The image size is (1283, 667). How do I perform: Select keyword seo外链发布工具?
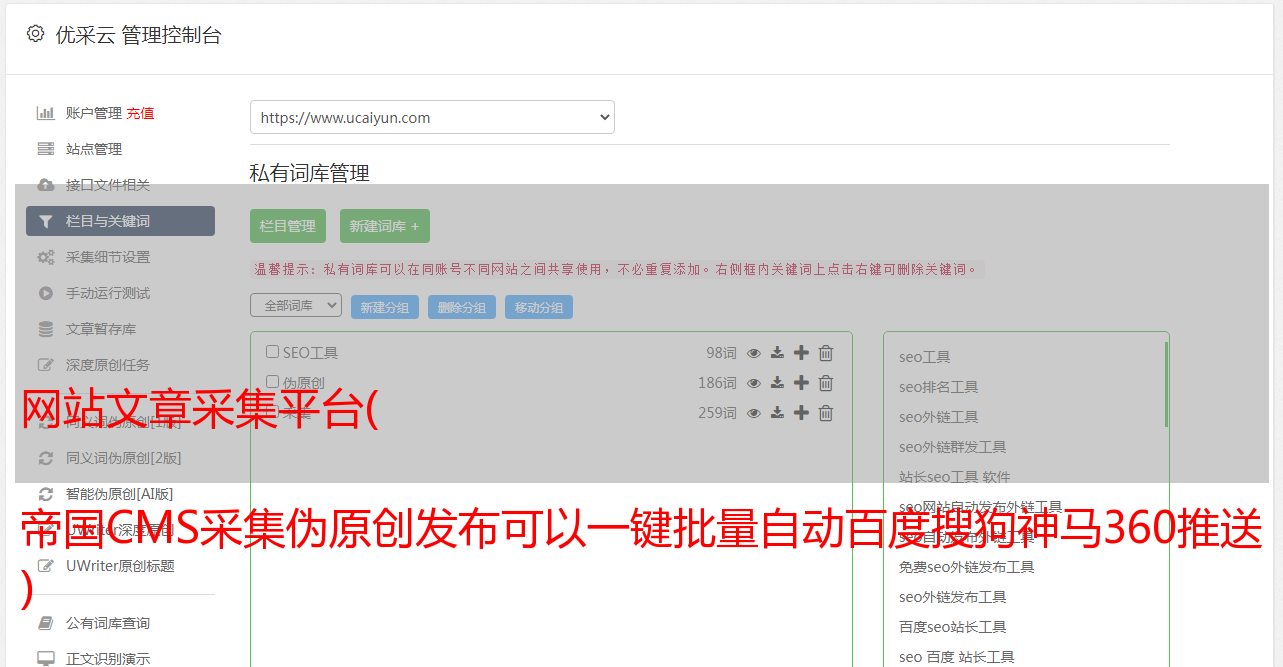[x=952, y=597]
